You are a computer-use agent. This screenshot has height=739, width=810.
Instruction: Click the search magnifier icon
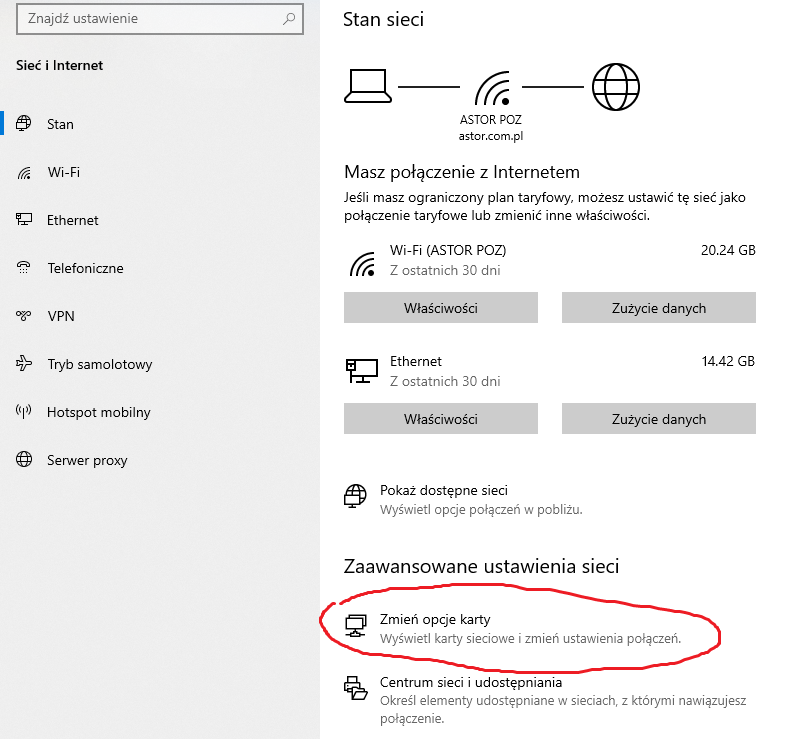pos(289,19)
